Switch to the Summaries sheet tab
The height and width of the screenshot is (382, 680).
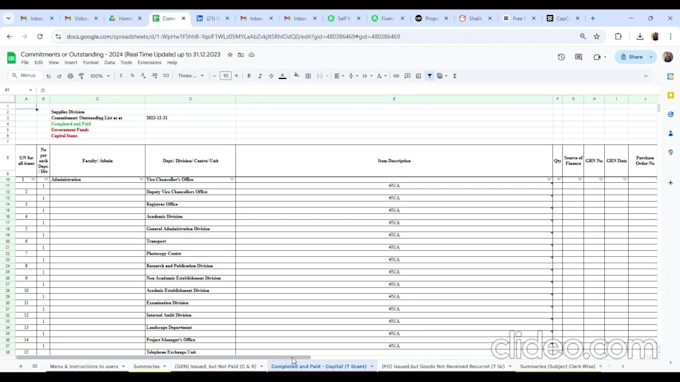click(x=147, y=366)
